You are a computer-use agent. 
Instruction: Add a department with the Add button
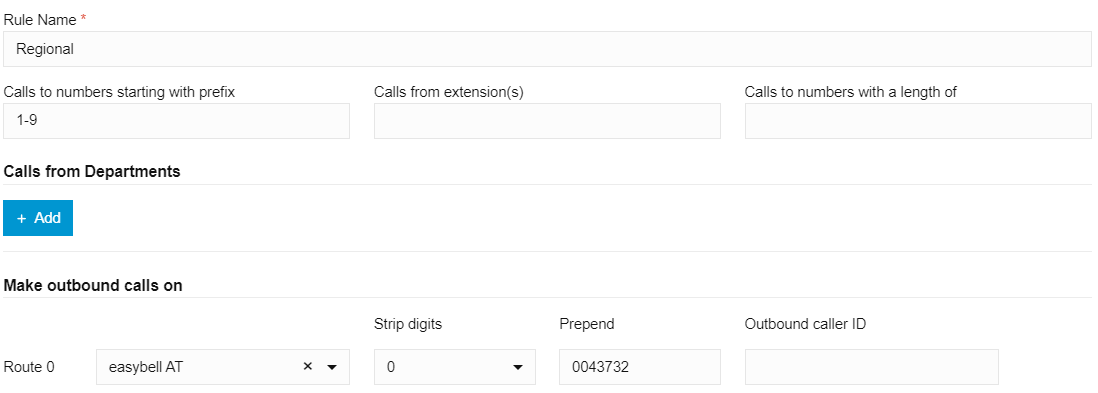click(38, 218)
